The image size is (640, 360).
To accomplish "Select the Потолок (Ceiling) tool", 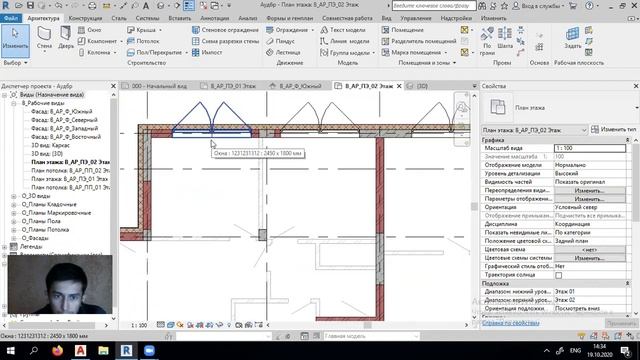I will tap(143, 41).
